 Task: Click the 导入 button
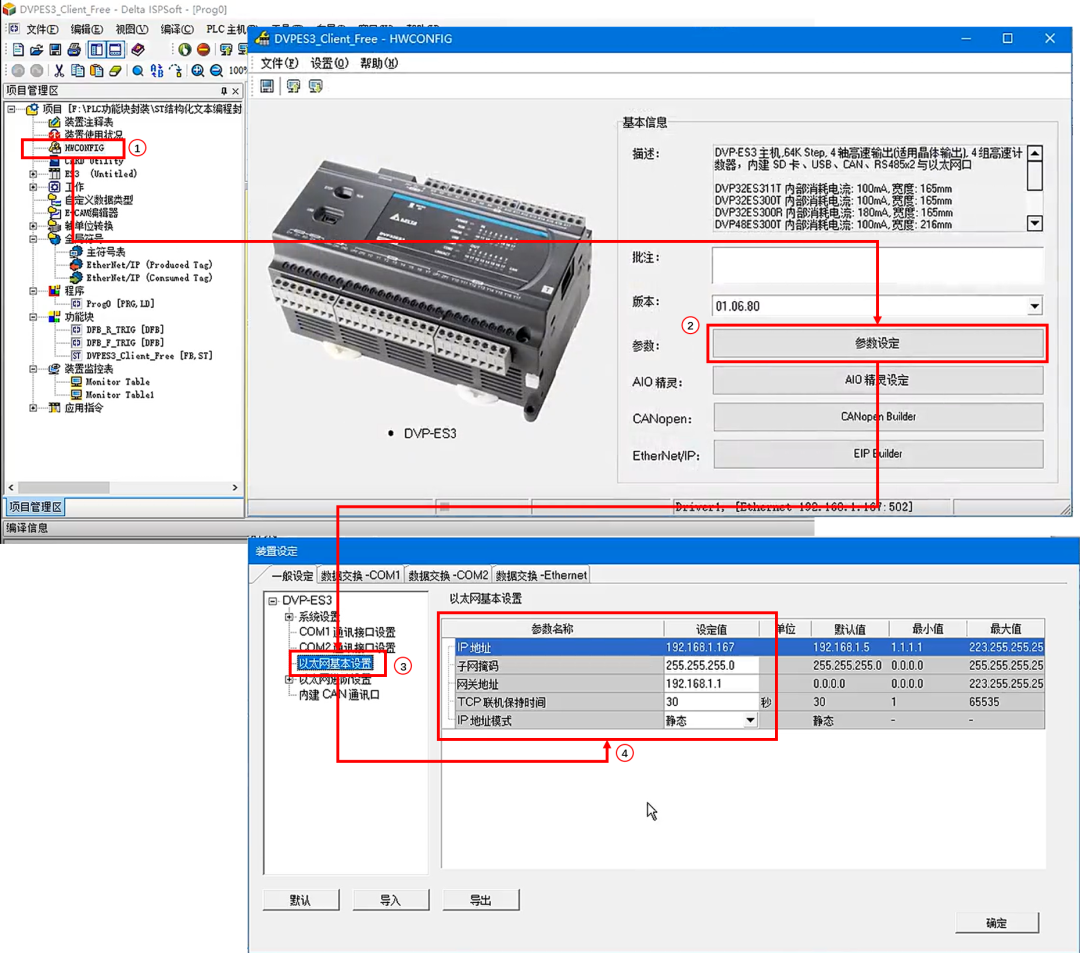pyautogui.click(x=391, y=900)
